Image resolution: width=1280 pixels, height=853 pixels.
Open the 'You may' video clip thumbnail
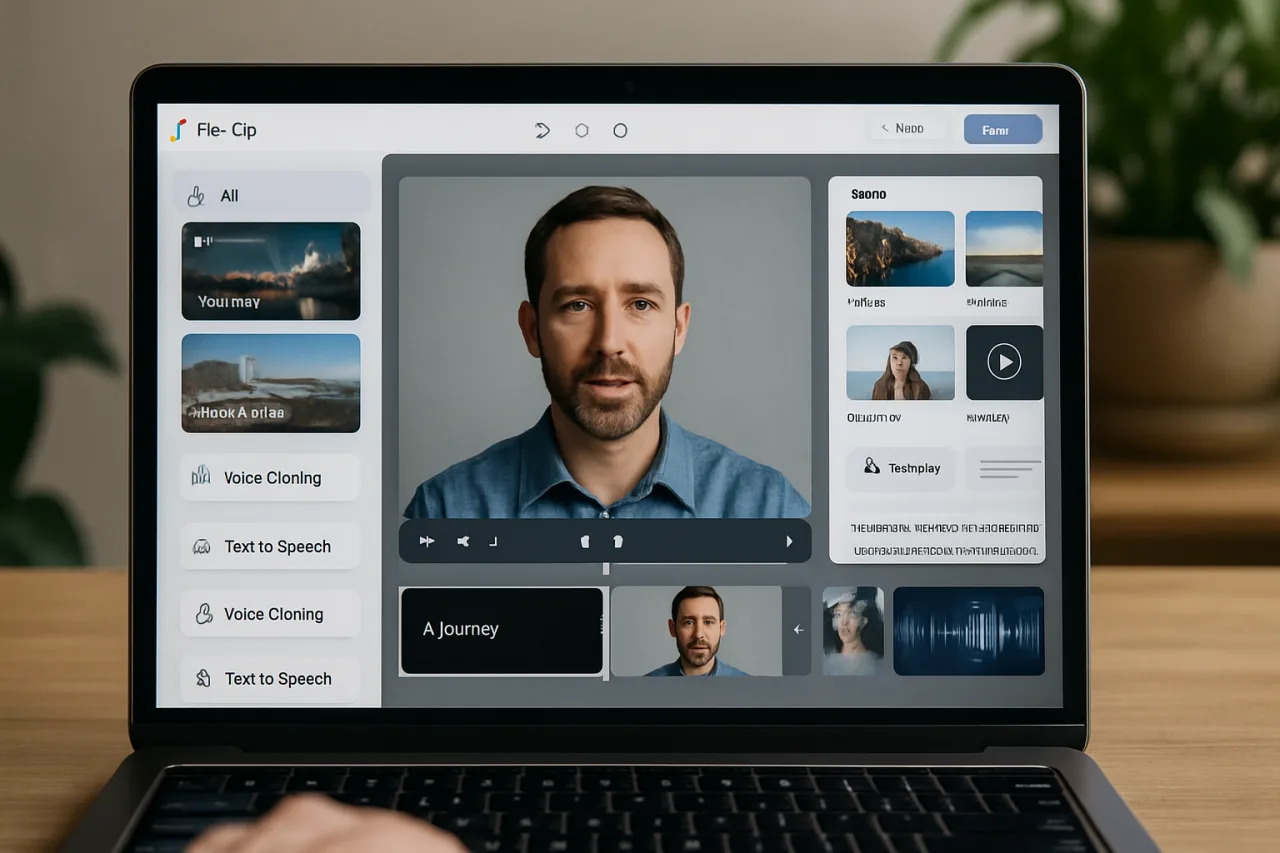pyautogui.click(x=271, y=271)
